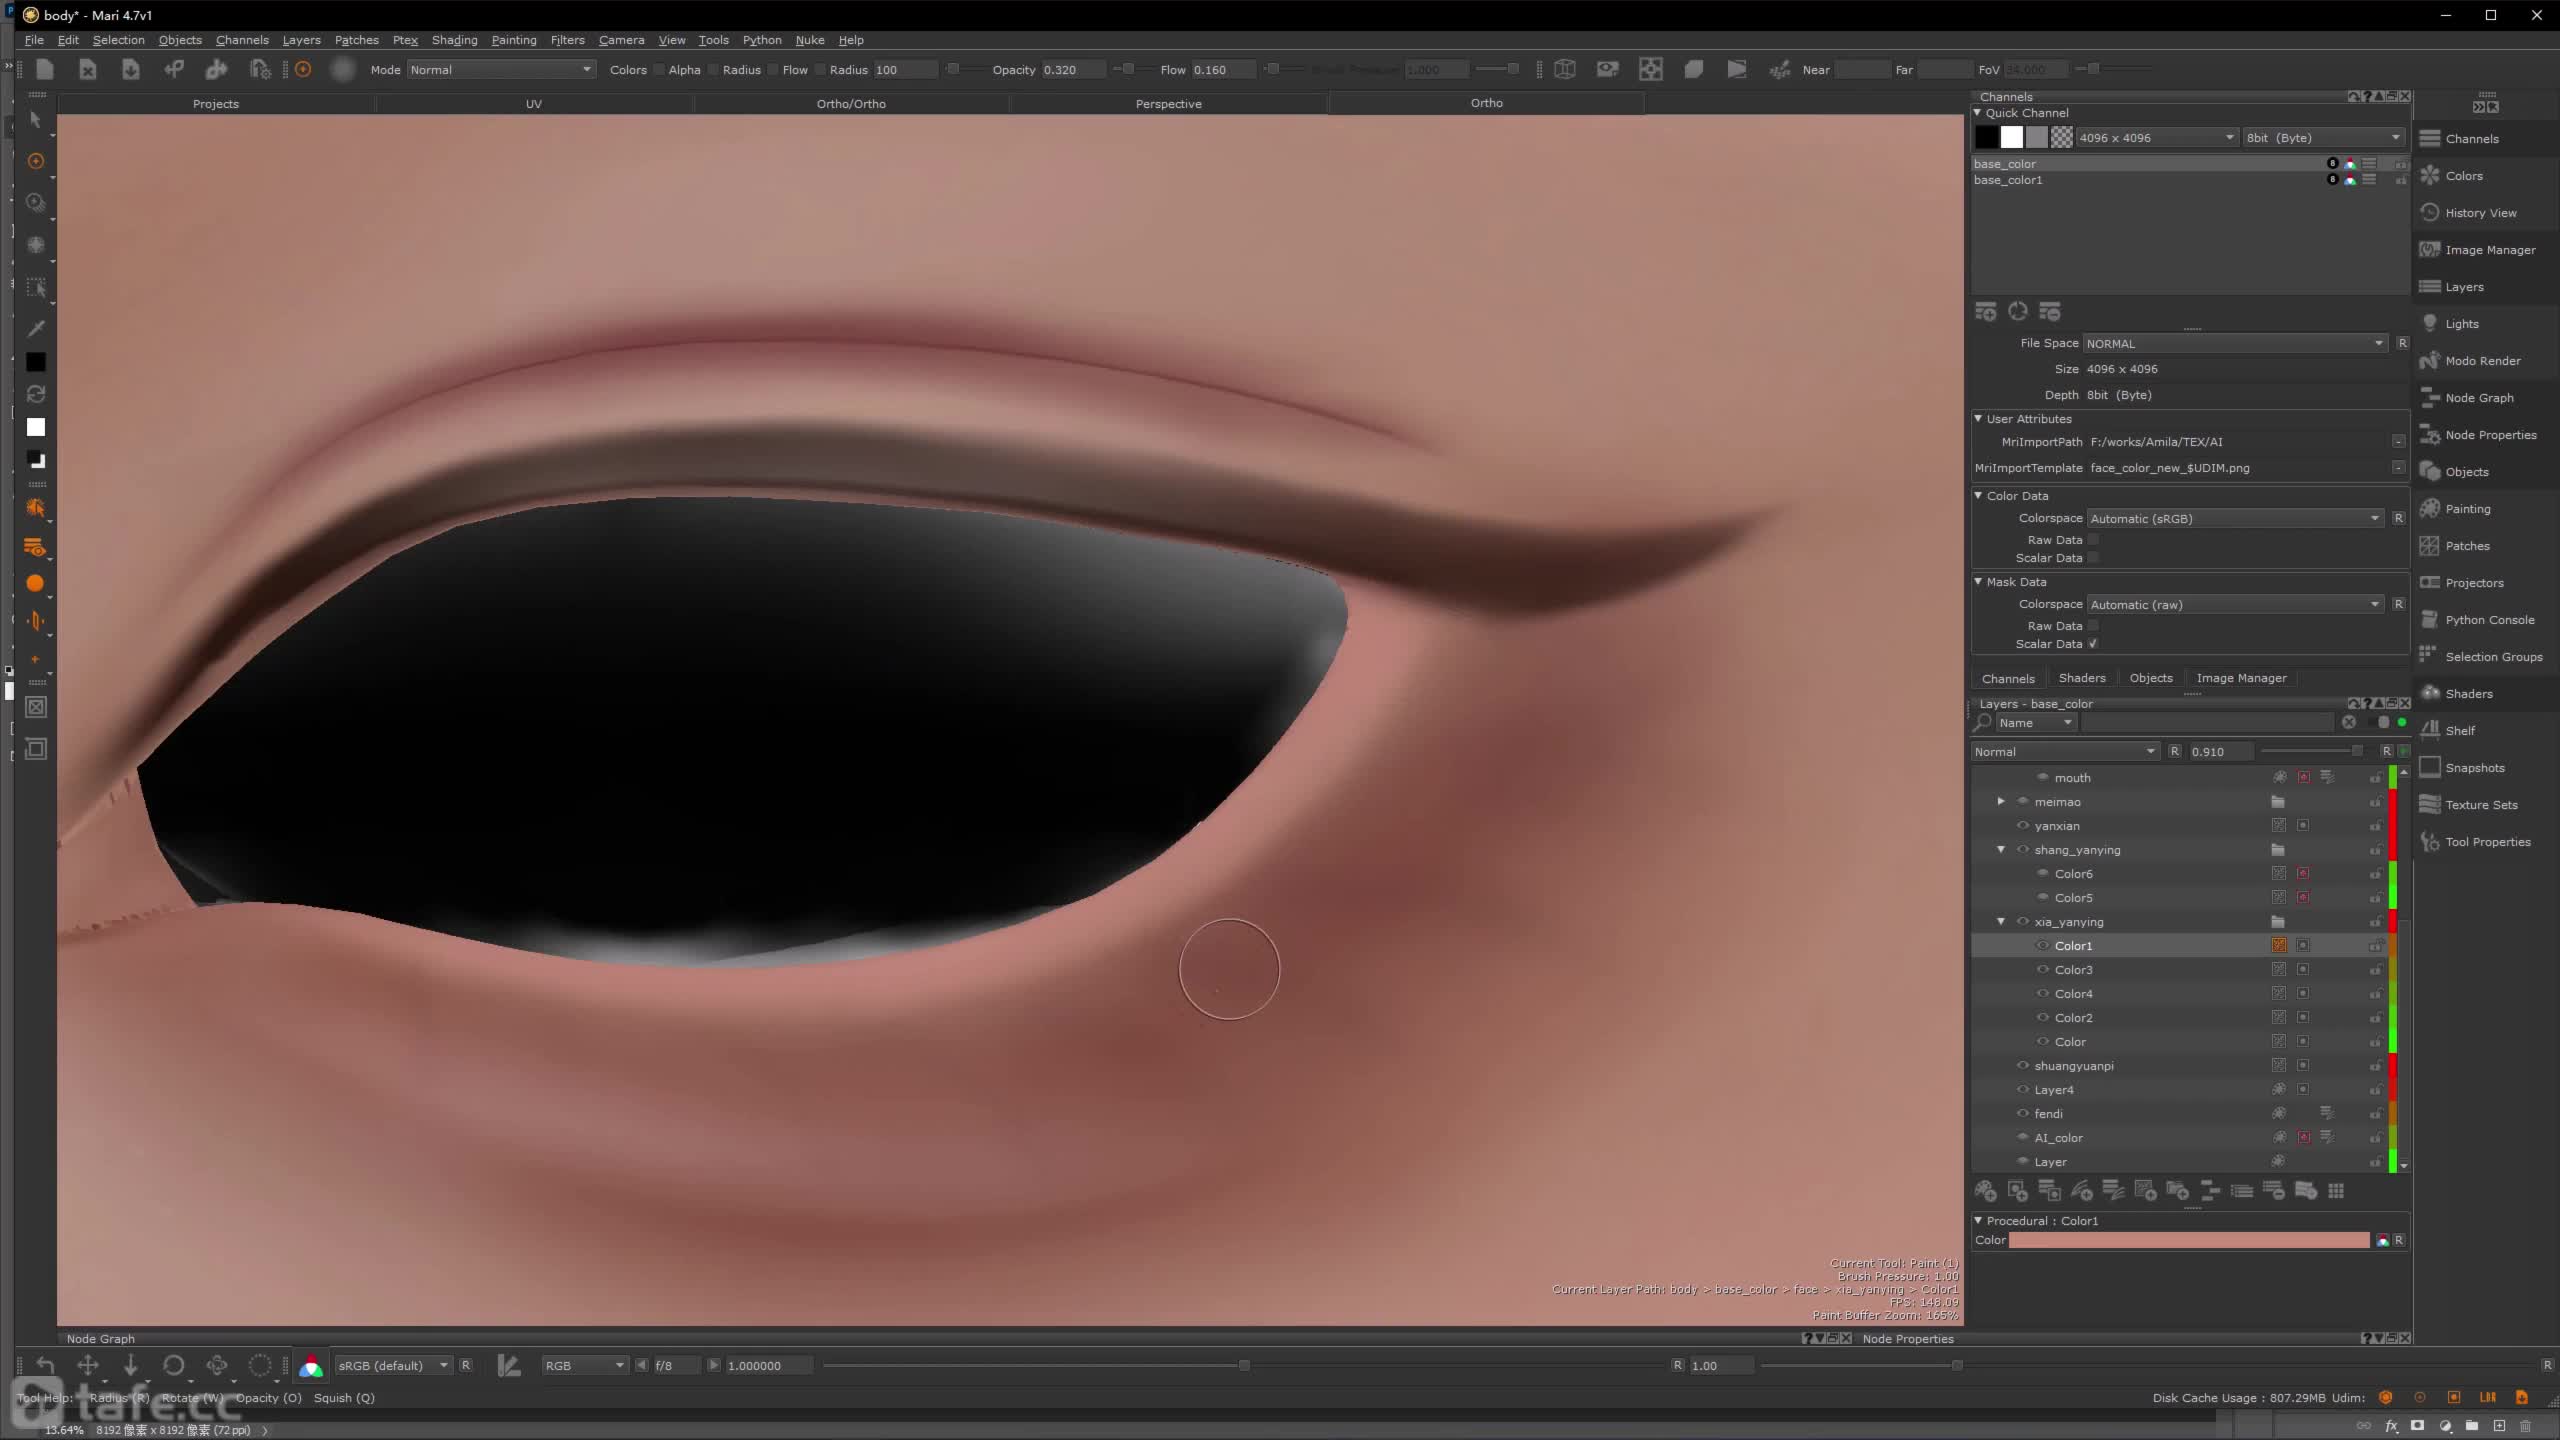Switch to the UV view tab
This screenshot has height=1440, width=2560.
coord(533,104)
